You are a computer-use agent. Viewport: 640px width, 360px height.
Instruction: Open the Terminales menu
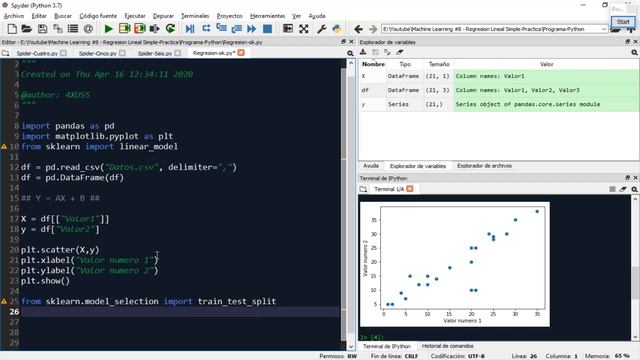[x=195, y=16]
